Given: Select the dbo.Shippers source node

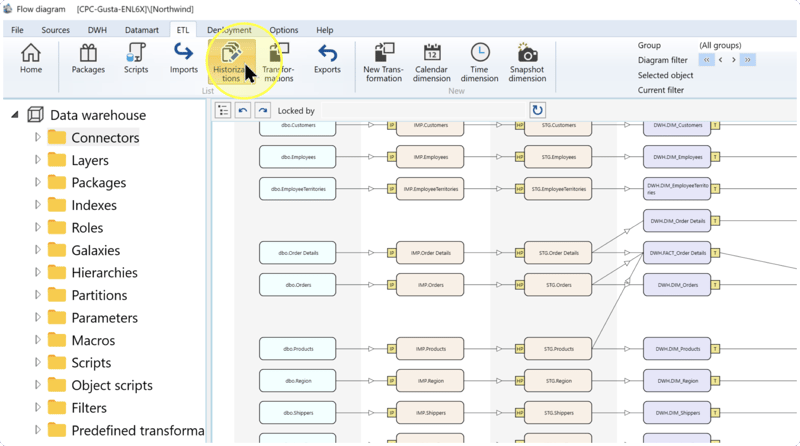Looking at the screenshot, I should (x=297, y=413).
